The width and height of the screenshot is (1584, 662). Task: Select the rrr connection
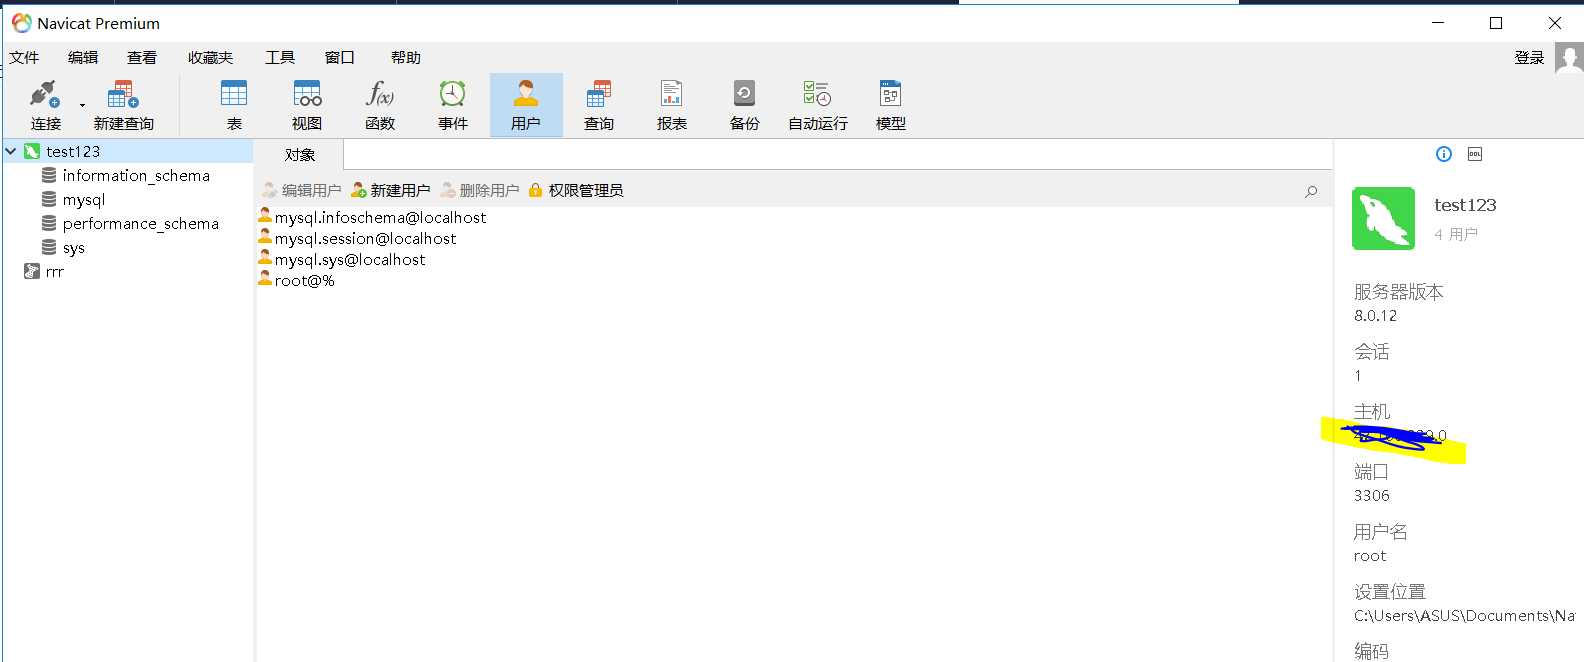(x=54, y=271)
